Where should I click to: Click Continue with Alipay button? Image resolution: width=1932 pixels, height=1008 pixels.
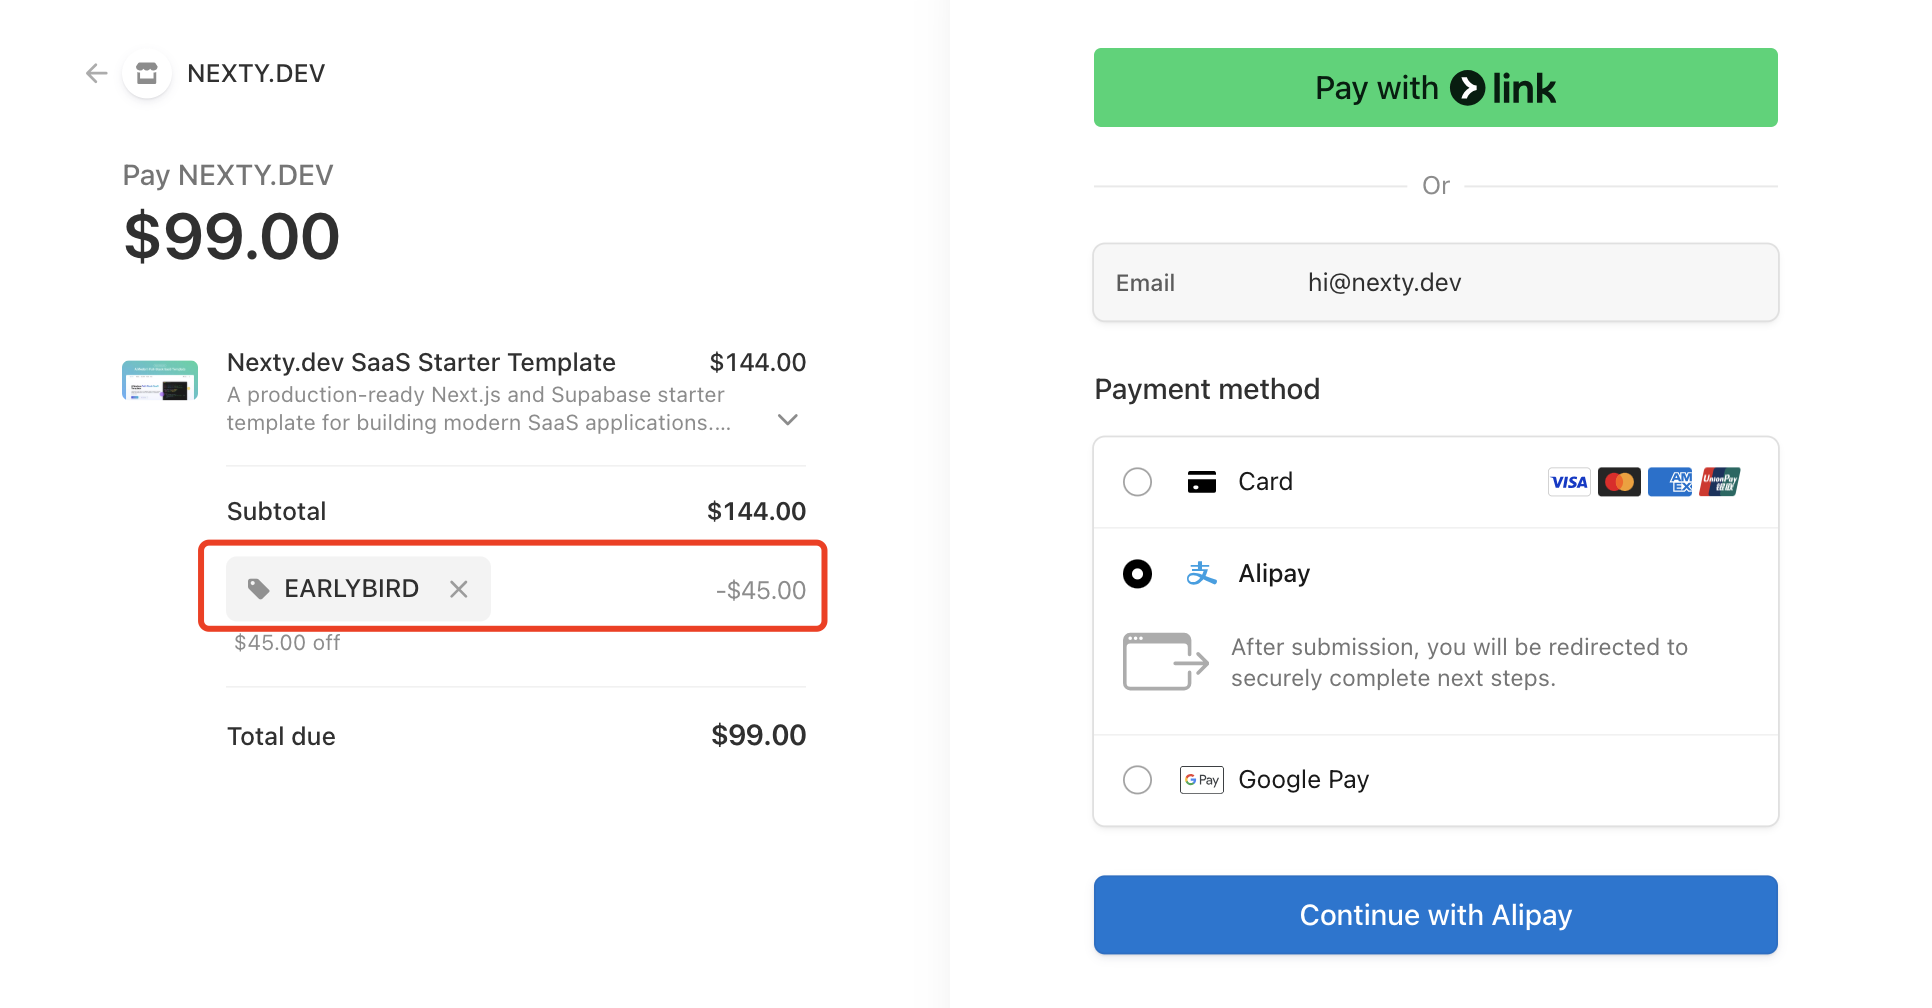1436,915
